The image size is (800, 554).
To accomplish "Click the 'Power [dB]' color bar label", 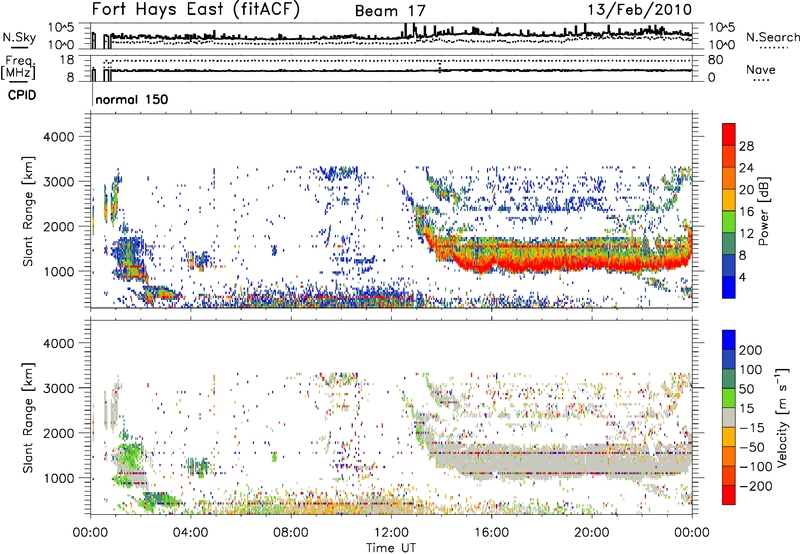I will [x=763, y=211].
